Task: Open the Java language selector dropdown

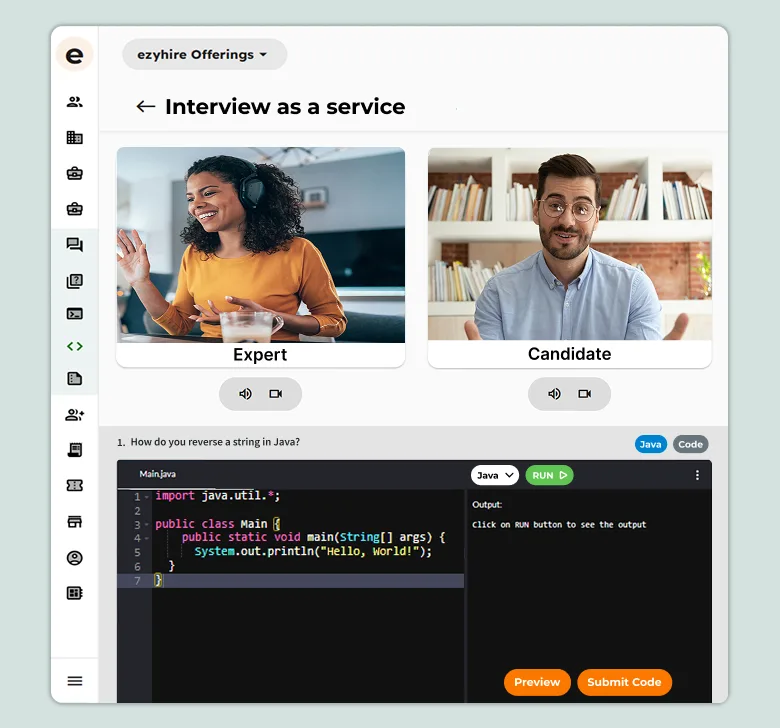Action: [494, 476]
